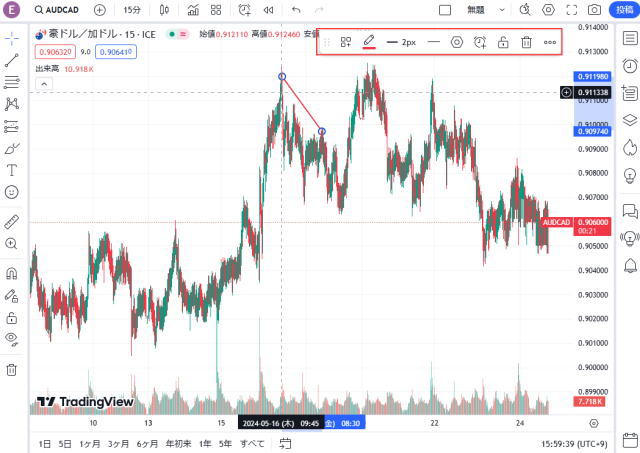Screen dimensions: 640x453
Task: Select the brush drawing tool
Action: point(12,149)
